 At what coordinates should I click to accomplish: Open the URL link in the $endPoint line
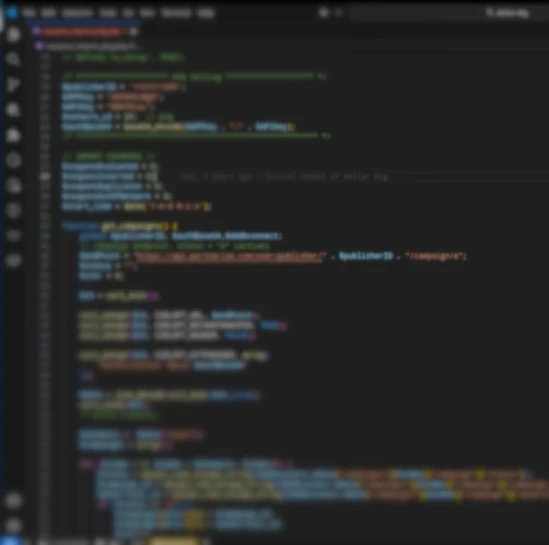pos(229,256)
